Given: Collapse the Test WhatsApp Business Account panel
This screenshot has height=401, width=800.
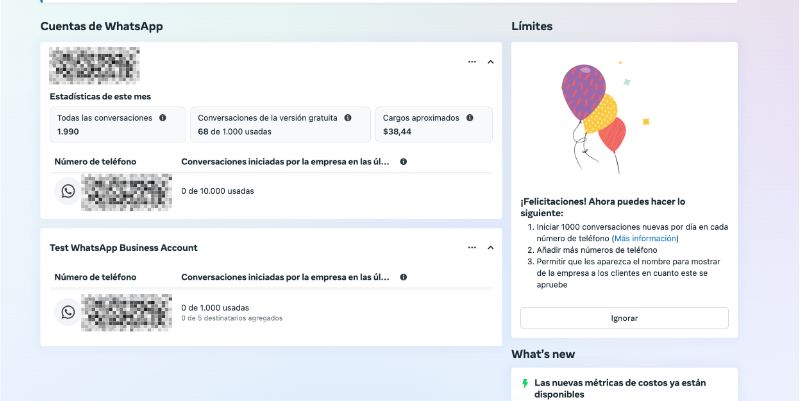Looking at the screenshot, I should click(x=490, y=248).
